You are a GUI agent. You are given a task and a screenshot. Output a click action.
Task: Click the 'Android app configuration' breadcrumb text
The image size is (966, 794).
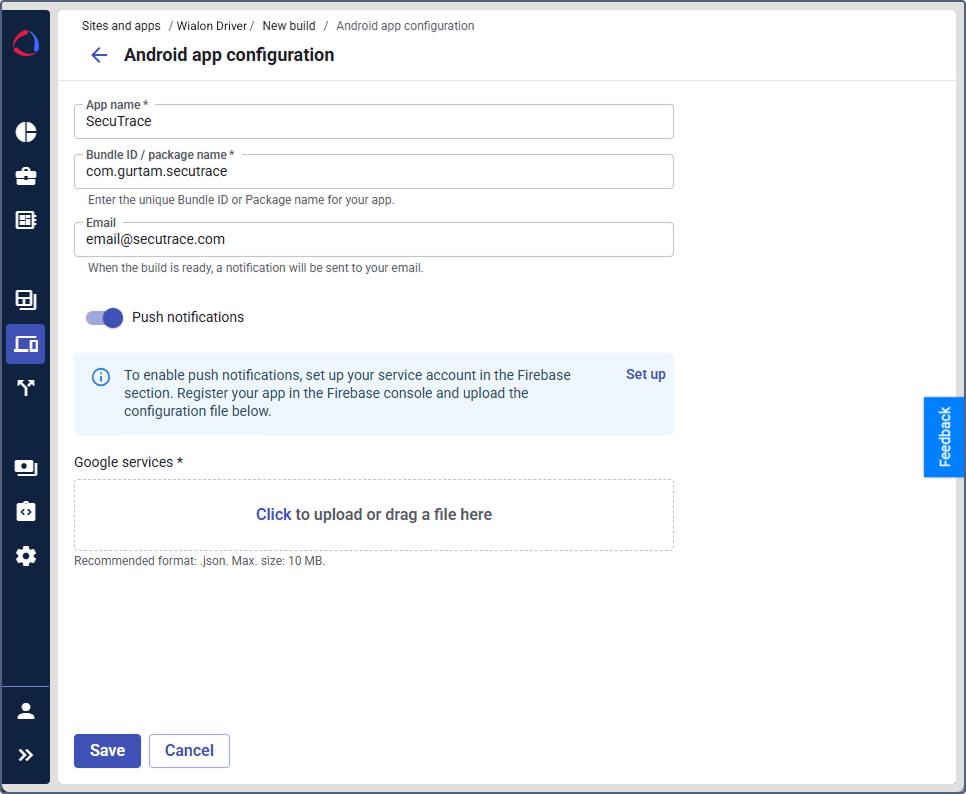pos(405,26)
